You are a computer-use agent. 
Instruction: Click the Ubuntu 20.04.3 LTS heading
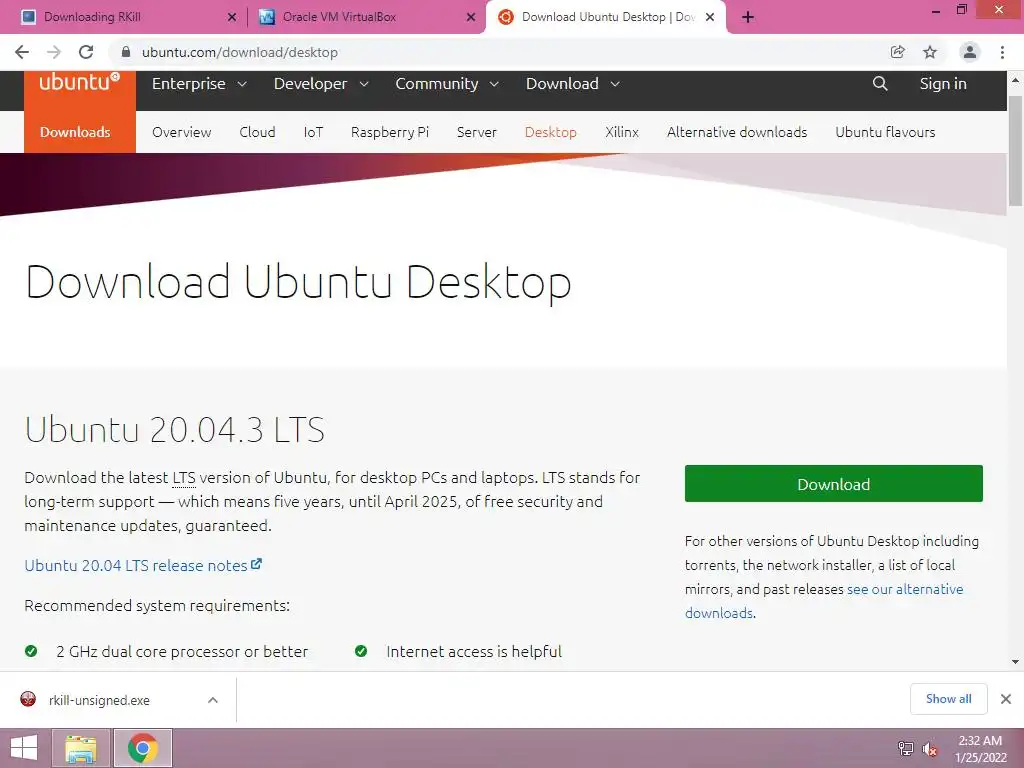[174, 430]
